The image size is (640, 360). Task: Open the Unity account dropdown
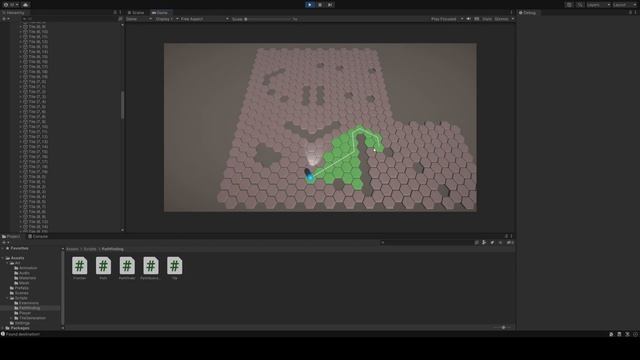click(x=11, y=4)
